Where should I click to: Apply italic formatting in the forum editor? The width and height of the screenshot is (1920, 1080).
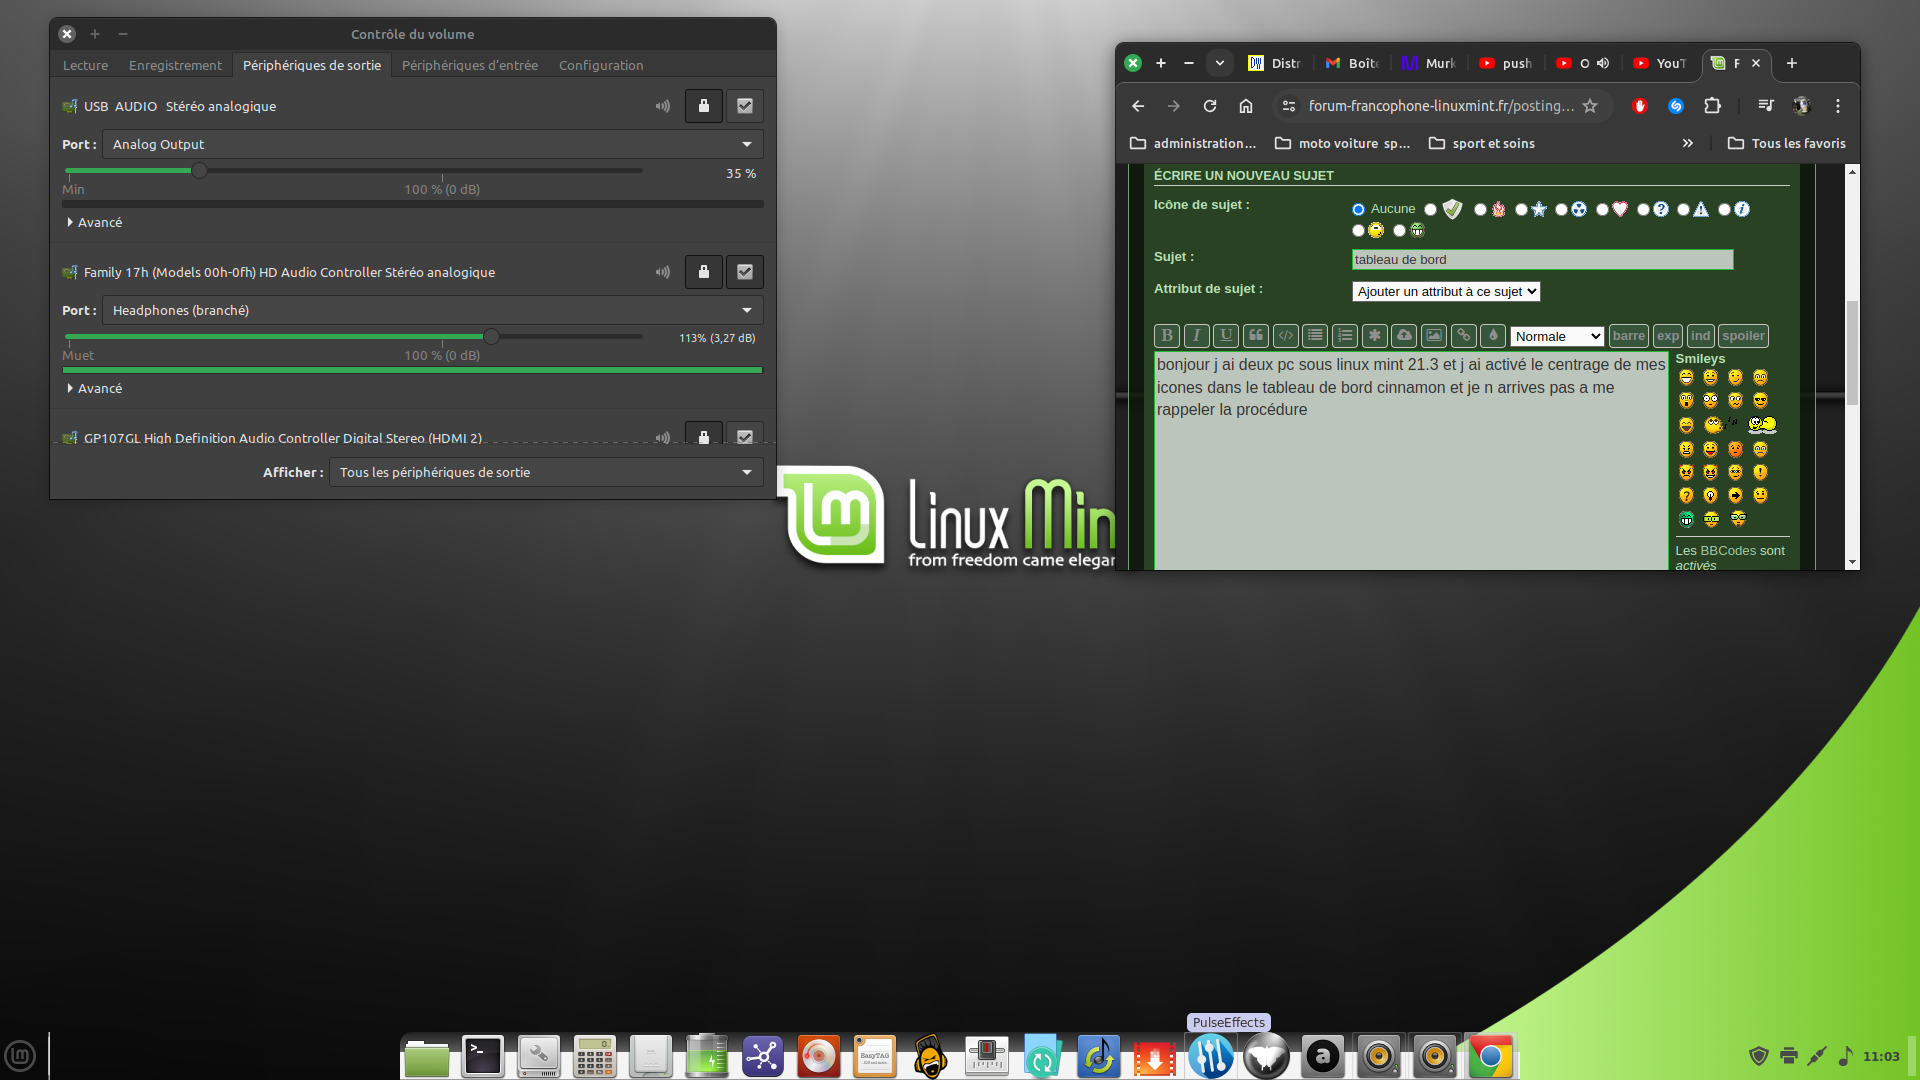[1196, 336]
